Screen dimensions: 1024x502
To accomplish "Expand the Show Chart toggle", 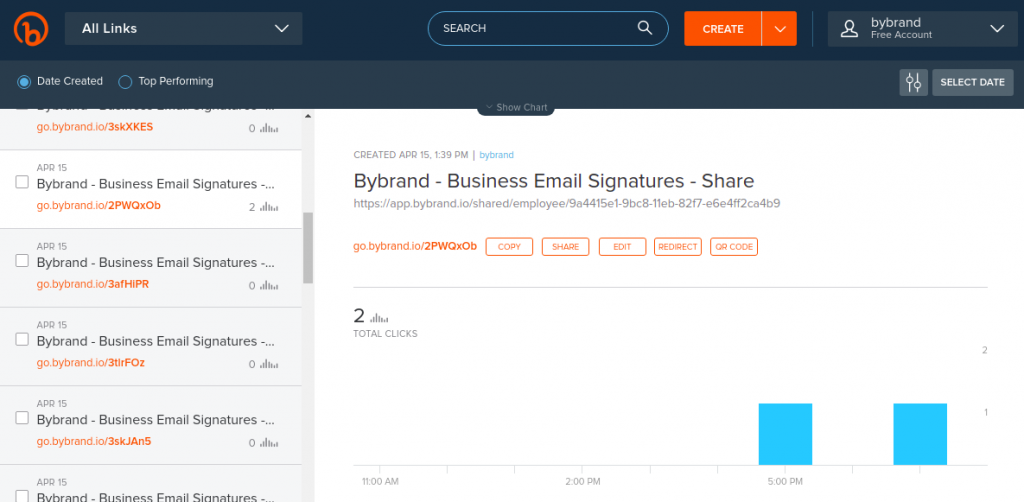I will (516, 108).
